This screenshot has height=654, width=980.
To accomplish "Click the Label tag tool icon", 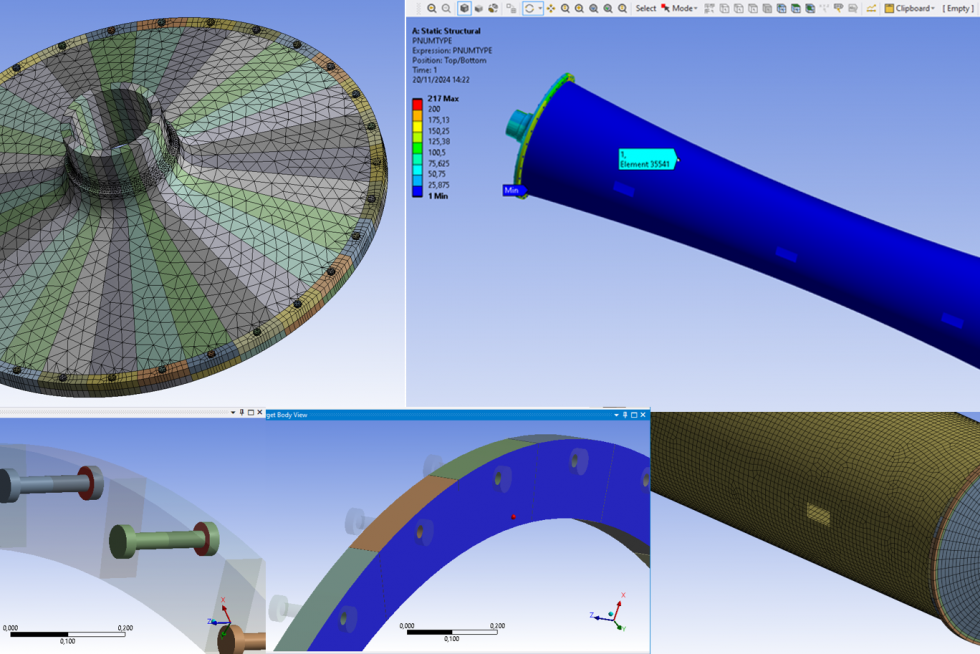I will (x=839, y=8).
